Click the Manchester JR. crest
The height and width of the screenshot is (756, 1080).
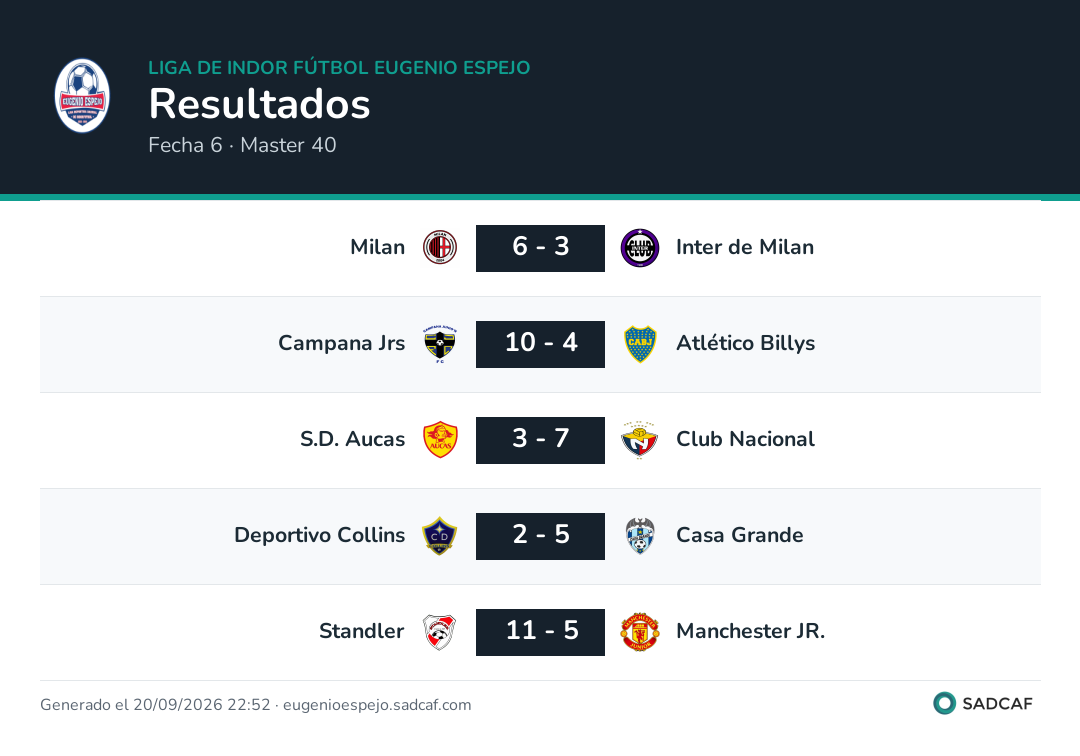[640, 631]
